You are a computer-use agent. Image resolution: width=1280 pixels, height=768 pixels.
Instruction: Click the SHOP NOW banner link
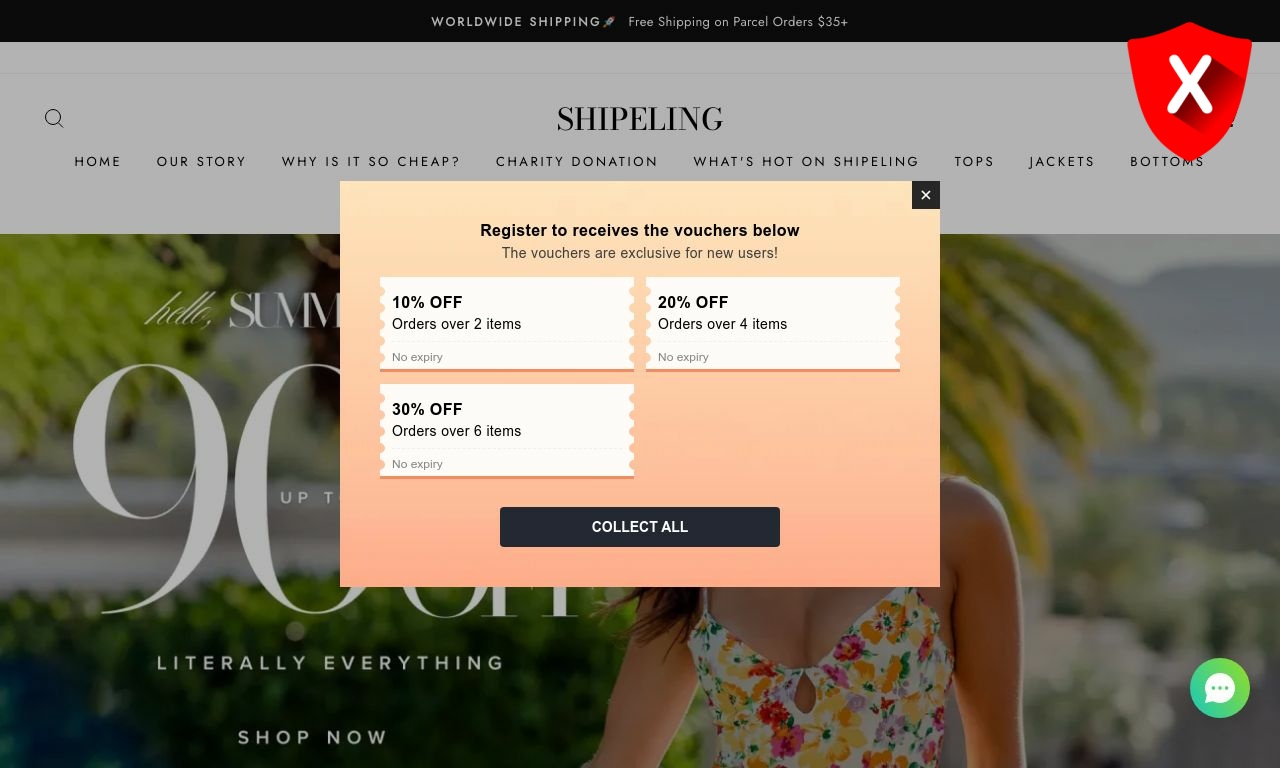(x=312, y=737)
